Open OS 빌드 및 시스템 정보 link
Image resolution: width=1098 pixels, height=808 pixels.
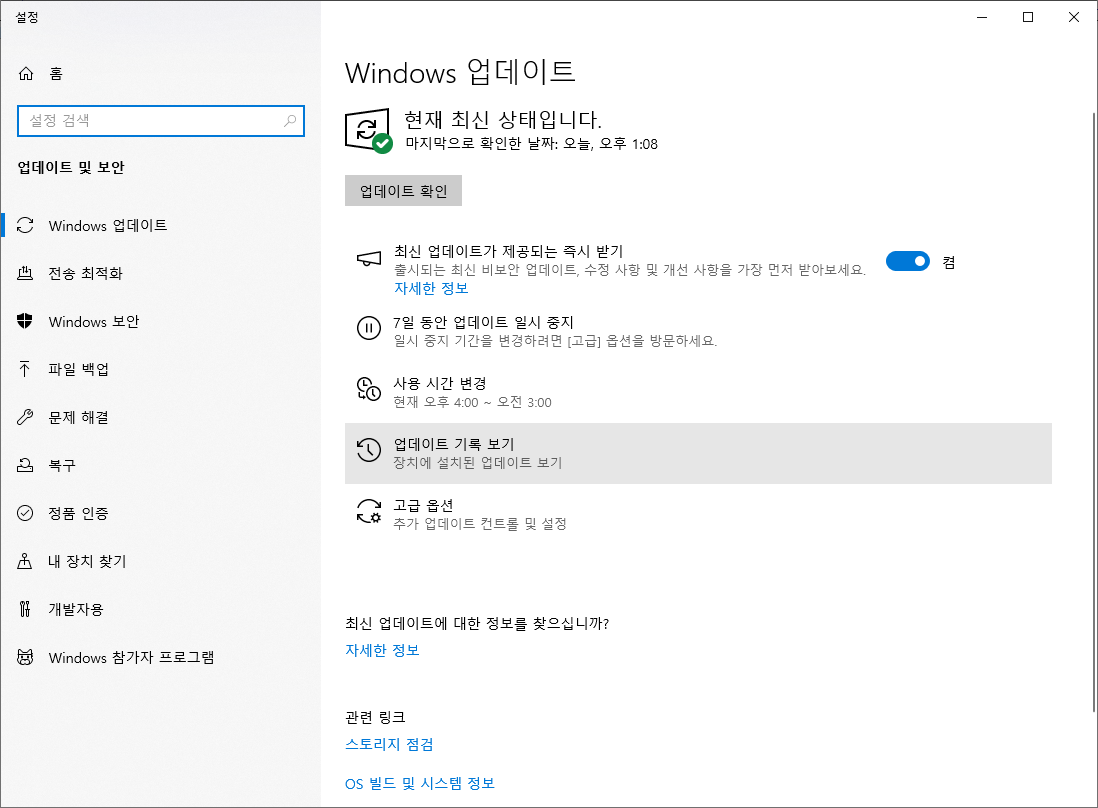[420, 783]
